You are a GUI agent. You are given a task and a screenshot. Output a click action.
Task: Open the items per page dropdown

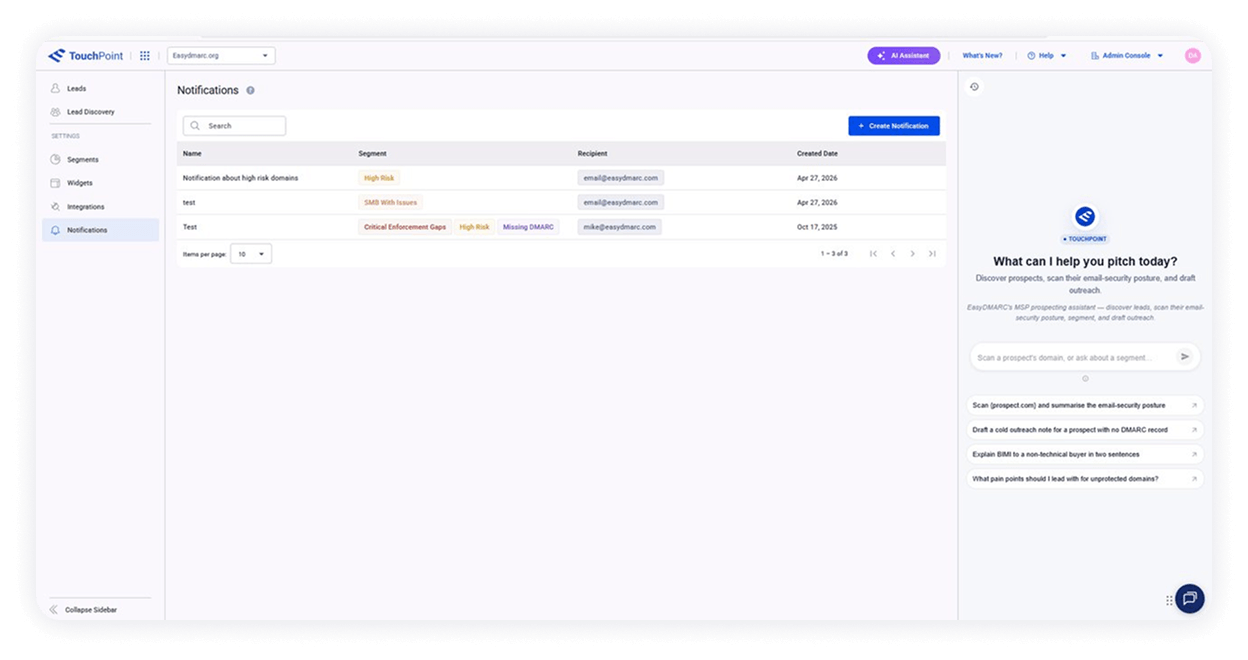coord(251,254)
